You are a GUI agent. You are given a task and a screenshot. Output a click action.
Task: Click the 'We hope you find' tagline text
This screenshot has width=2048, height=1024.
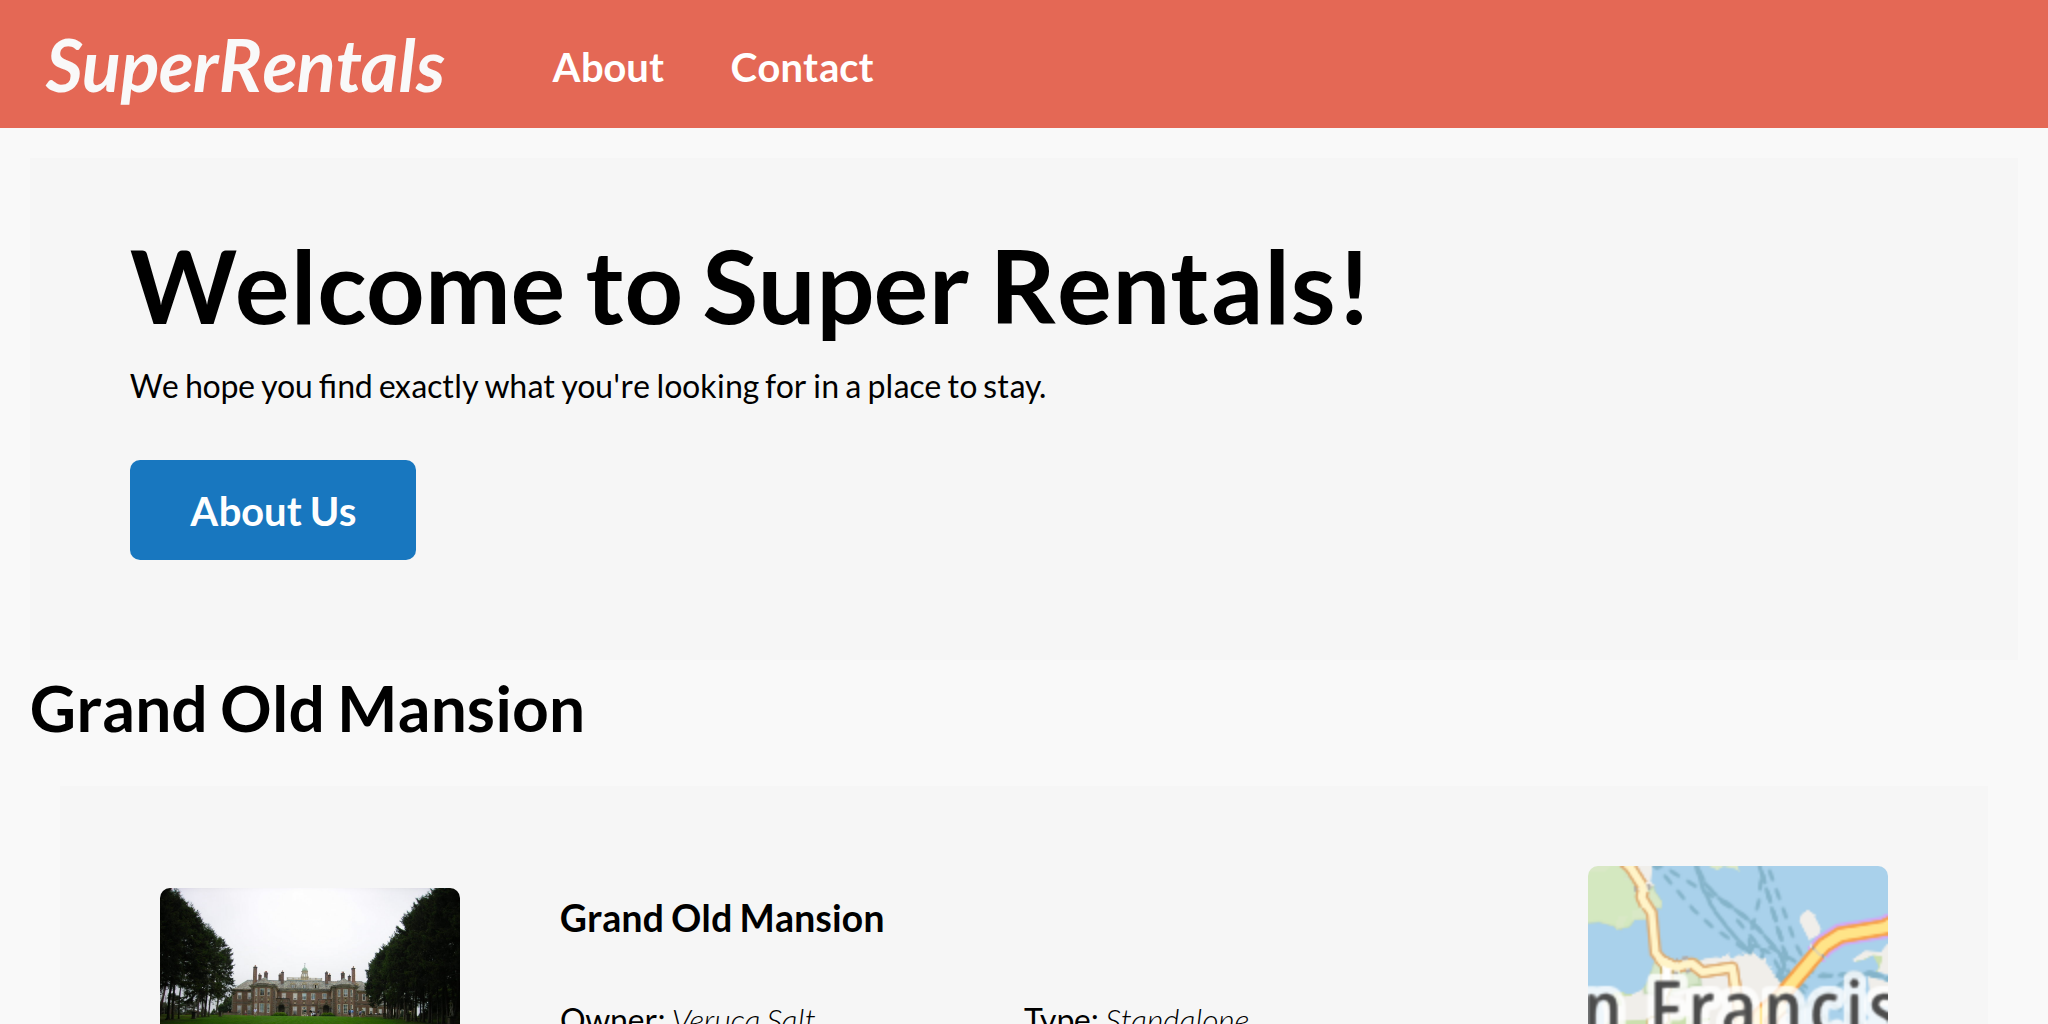pyautogui.click(x=587, y=387)
